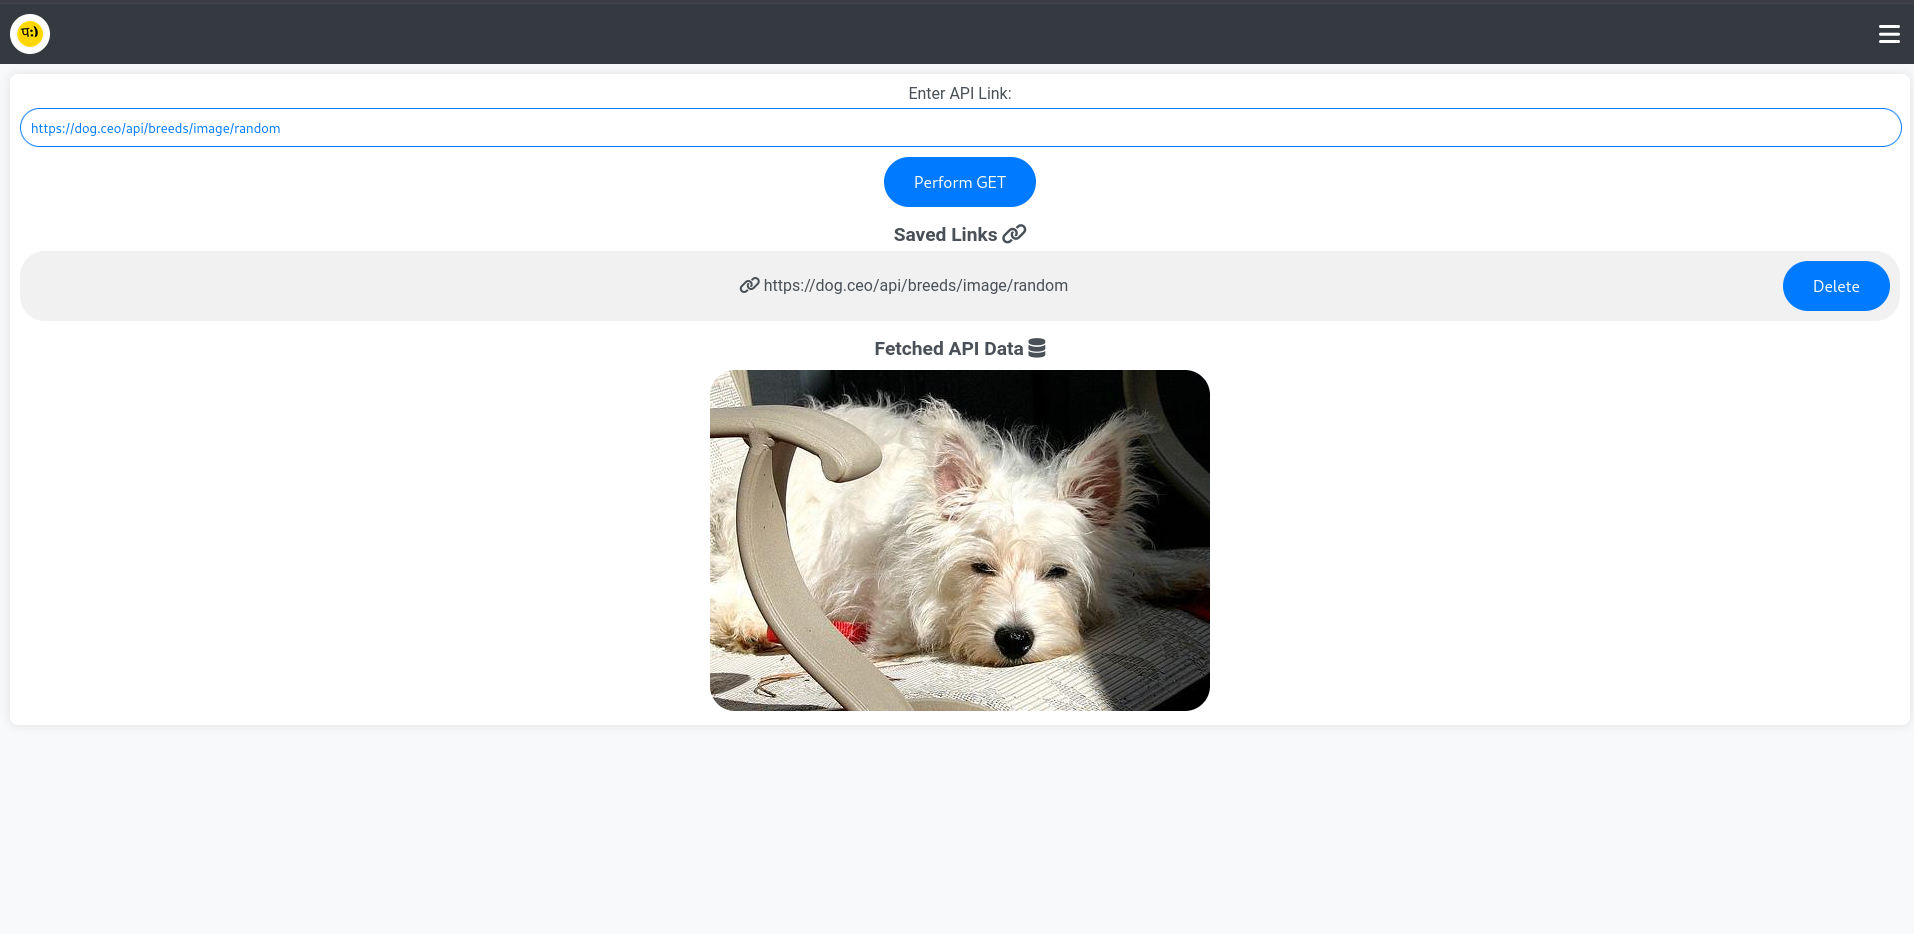
Task: Click the "Saved Links" heading text
Action: click(x=945, y=235)
